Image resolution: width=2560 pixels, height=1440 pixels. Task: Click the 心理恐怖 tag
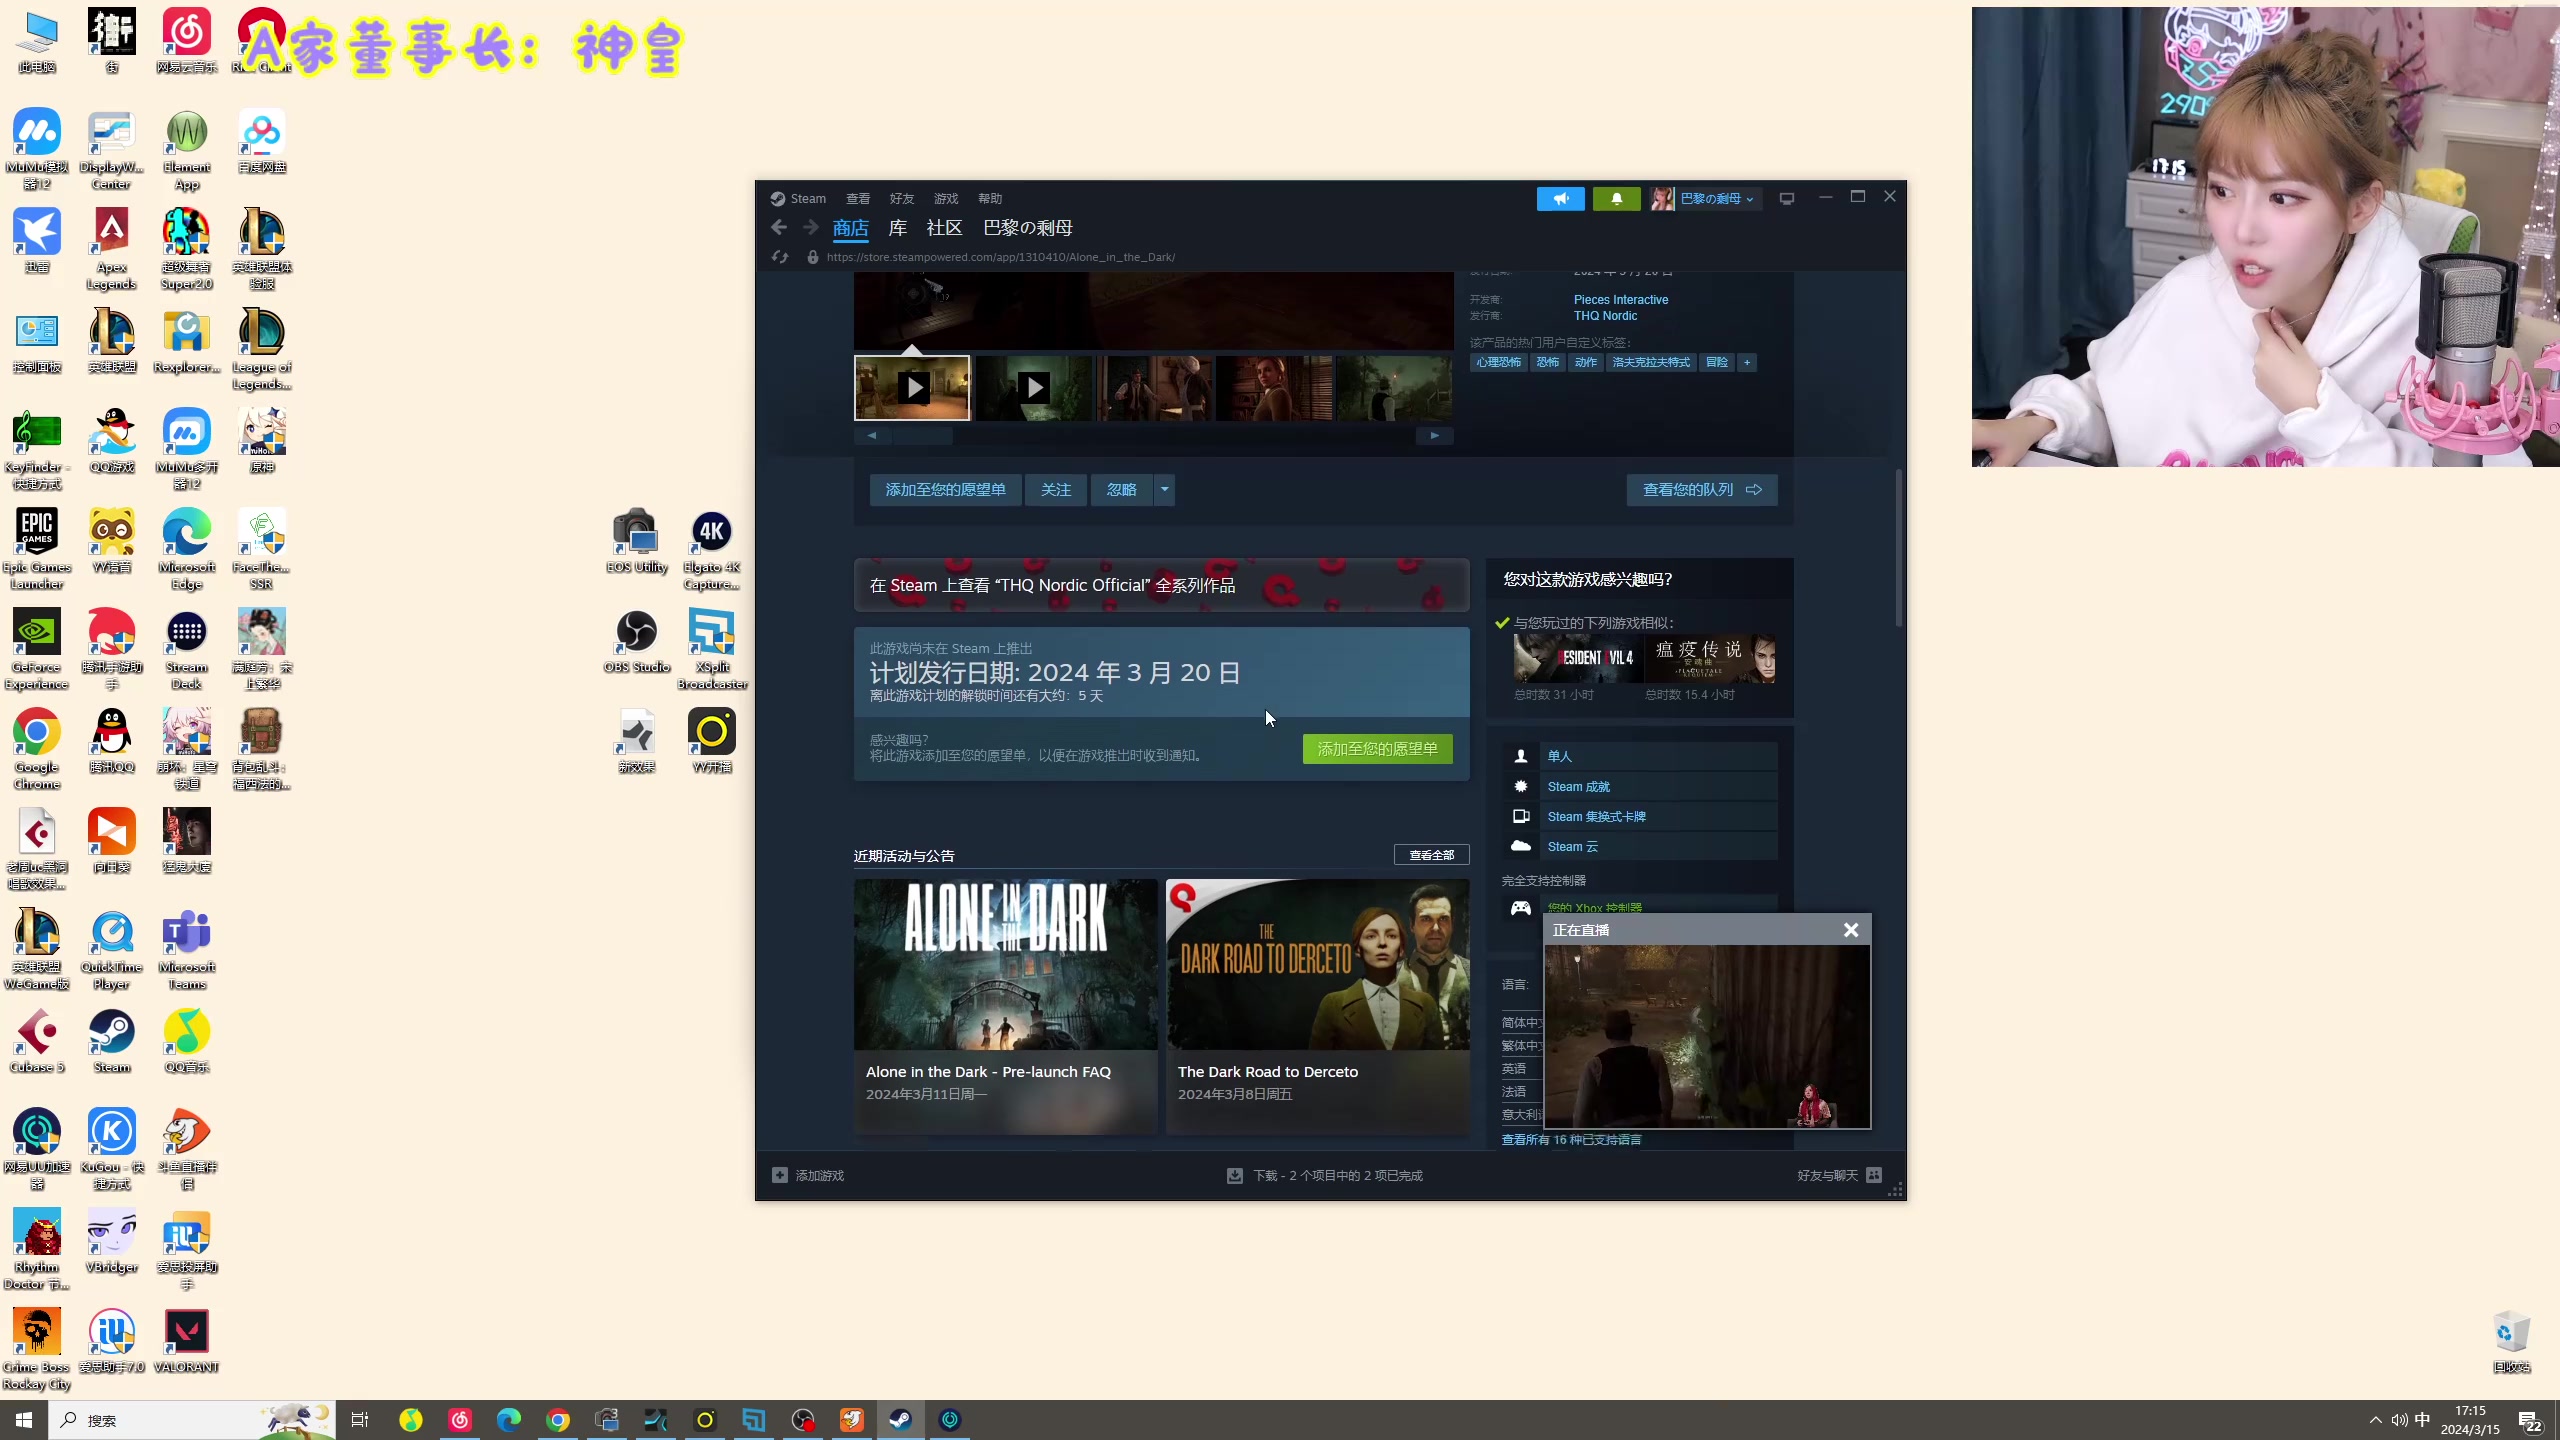1498,362
